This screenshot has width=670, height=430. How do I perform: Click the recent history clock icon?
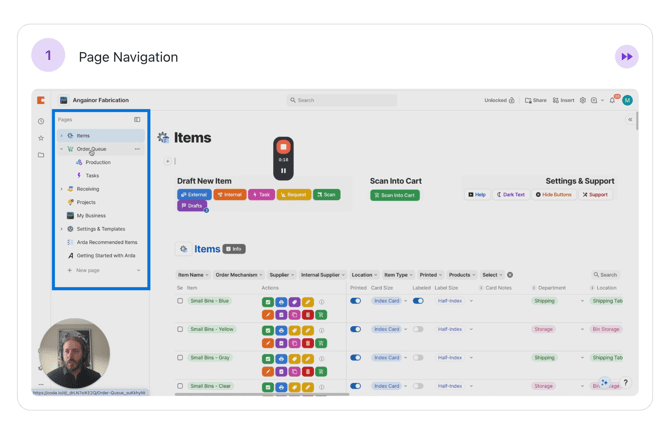41,121
